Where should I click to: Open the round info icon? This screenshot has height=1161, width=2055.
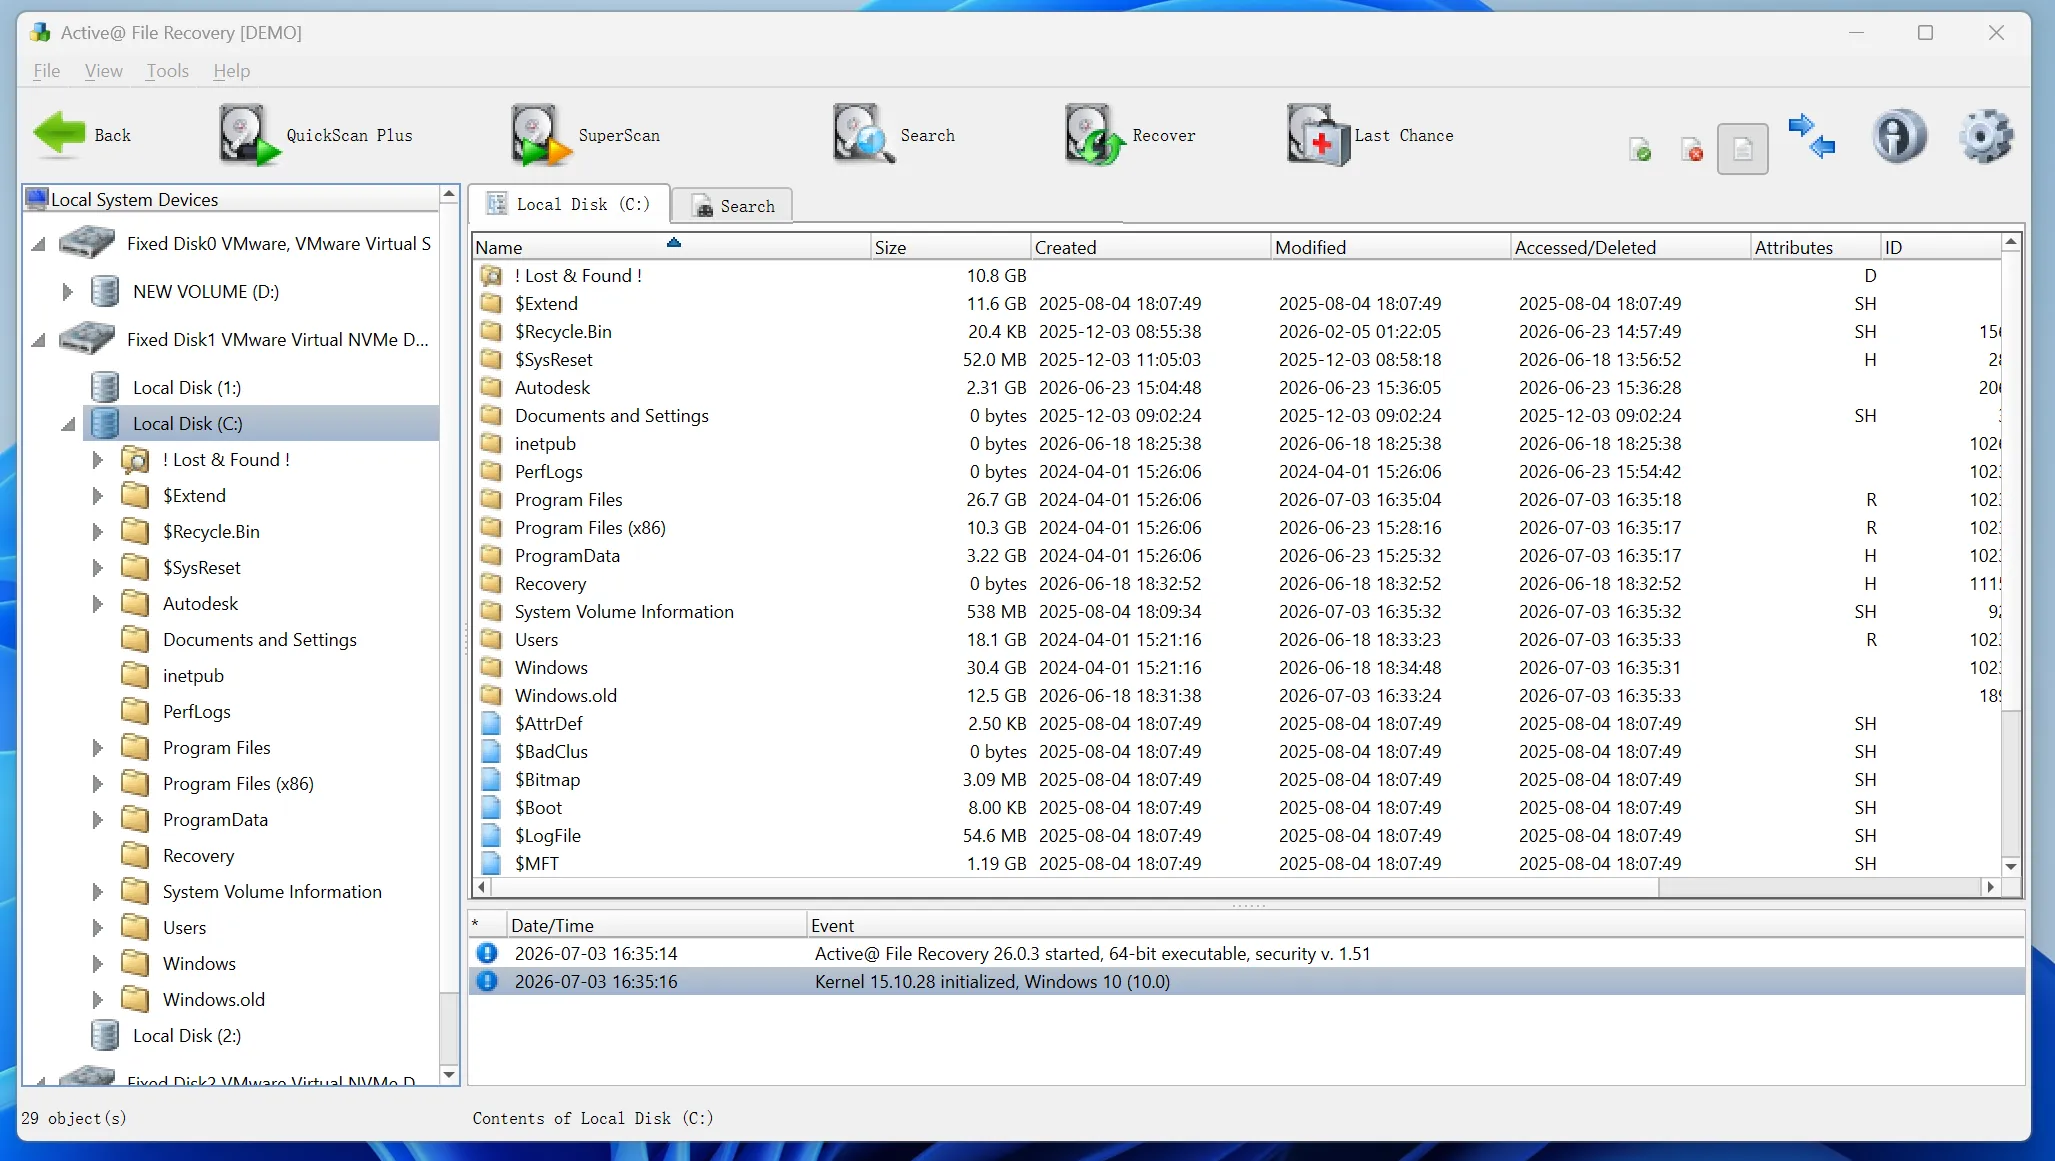(1899, 136)
